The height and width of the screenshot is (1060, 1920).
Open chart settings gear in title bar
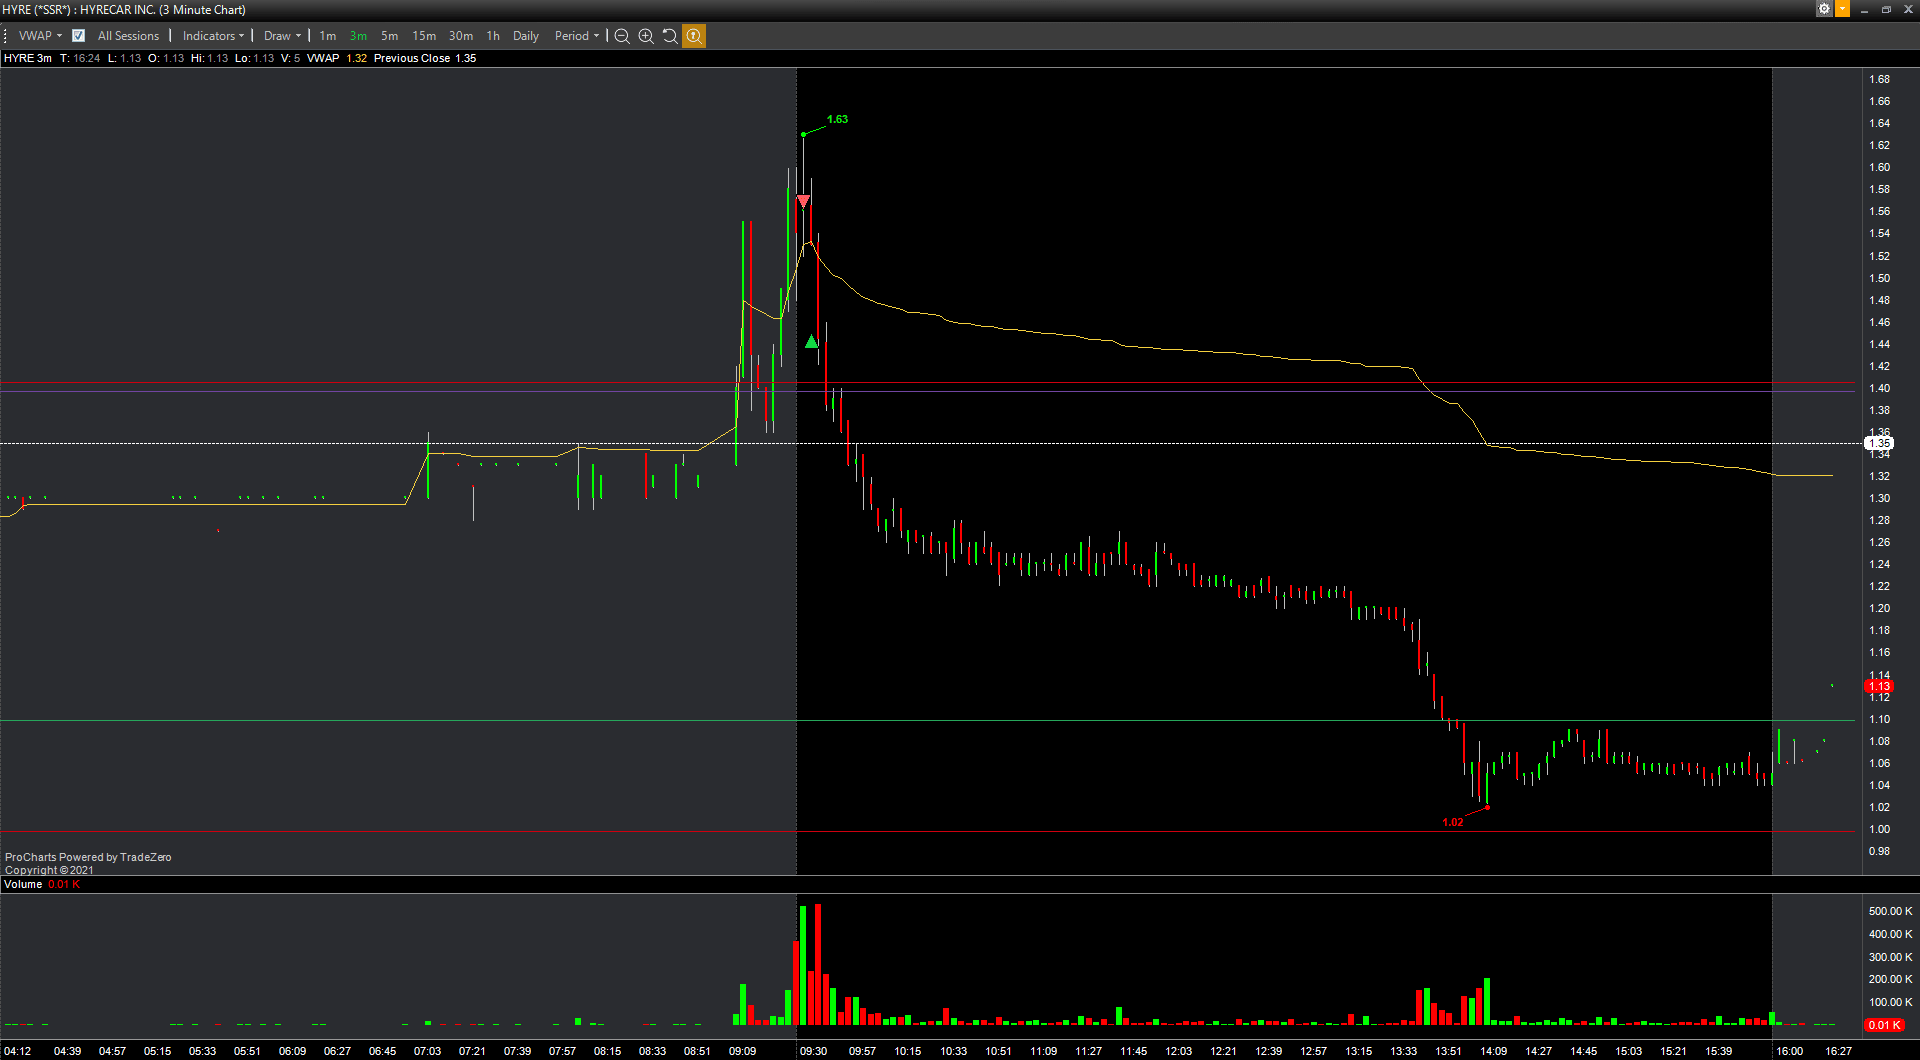1825,9
